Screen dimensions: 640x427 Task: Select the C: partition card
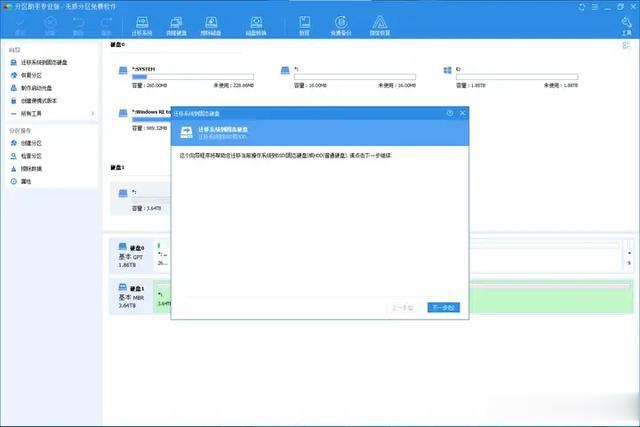(511, 77)
